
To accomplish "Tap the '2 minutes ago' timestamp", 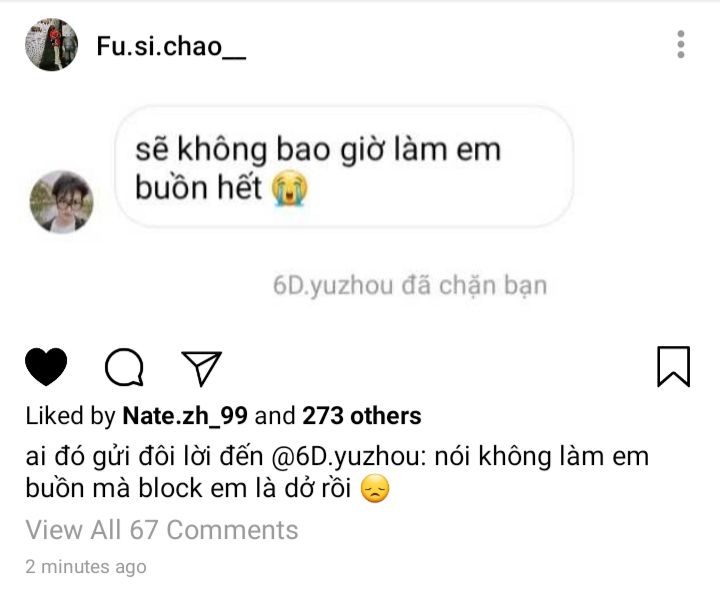I will tap(86, 567).
